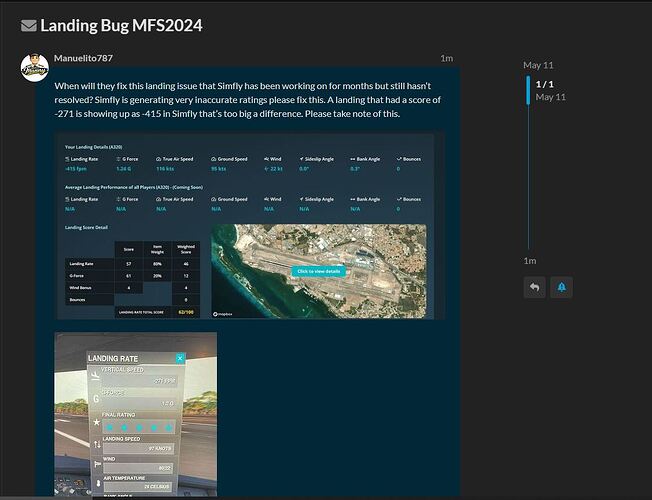The height and width of the screenshot is (500, 652).
Task: Click the 'Landing Score Detail' heading
Action: pyautogui.click(x=86, y=228)
